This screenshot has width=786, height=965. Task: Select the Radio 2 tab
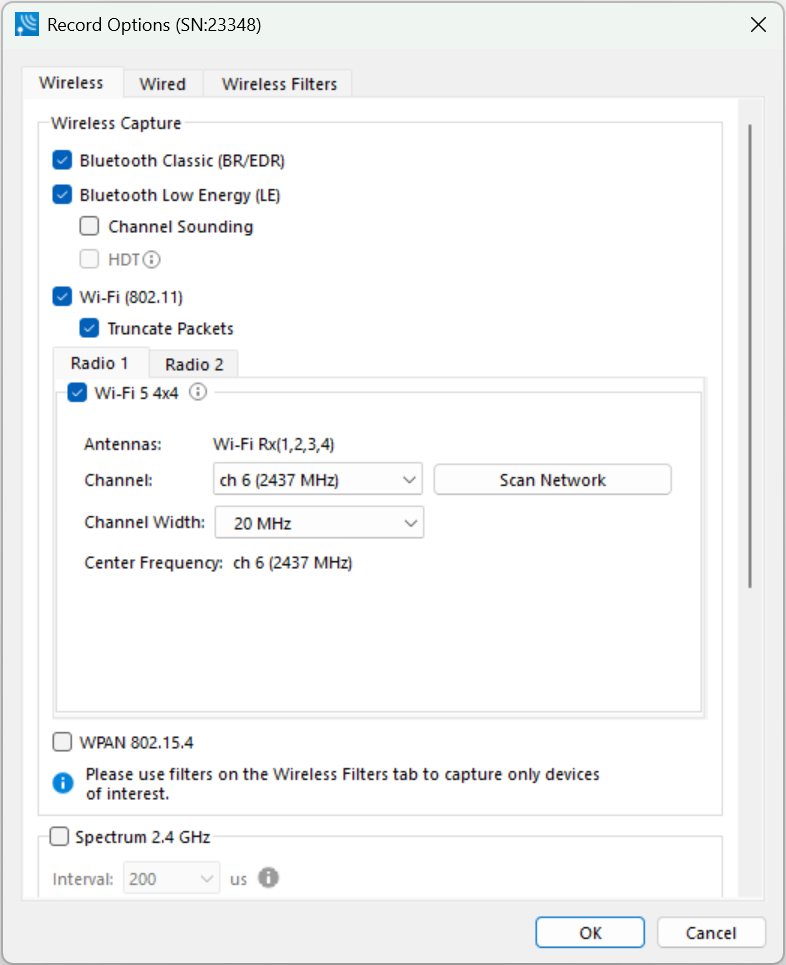(194, 365)
